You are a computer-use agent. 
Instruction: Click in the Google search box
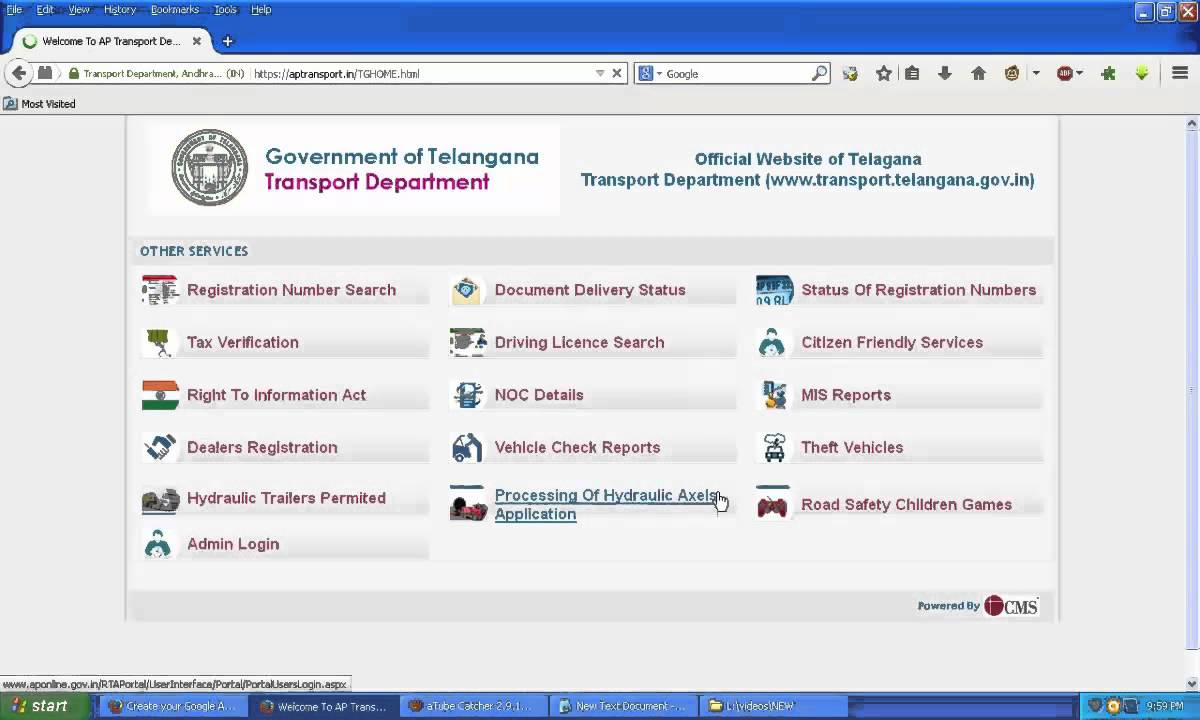pyautogui.click(x=737, y=73)
